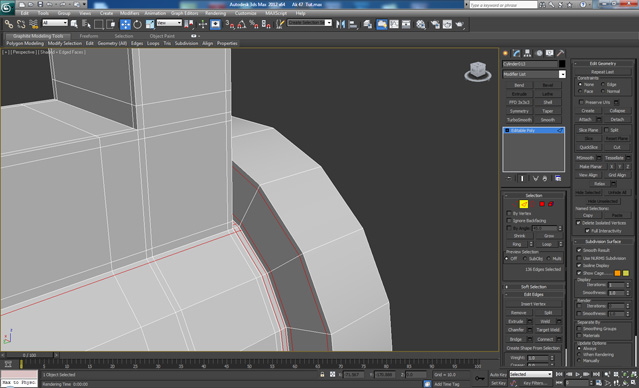Toggle the Preserve UVs checkbox
This screenshot has width=639, height=388.
(582, 102)
